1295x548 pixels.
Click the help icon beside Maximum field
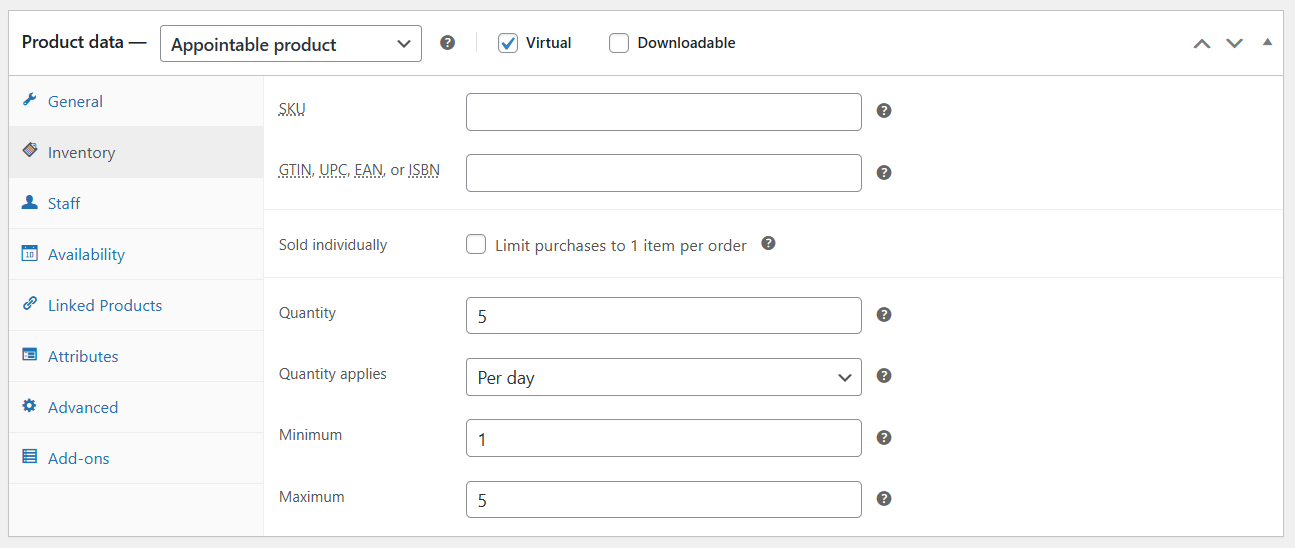(884, 499)
